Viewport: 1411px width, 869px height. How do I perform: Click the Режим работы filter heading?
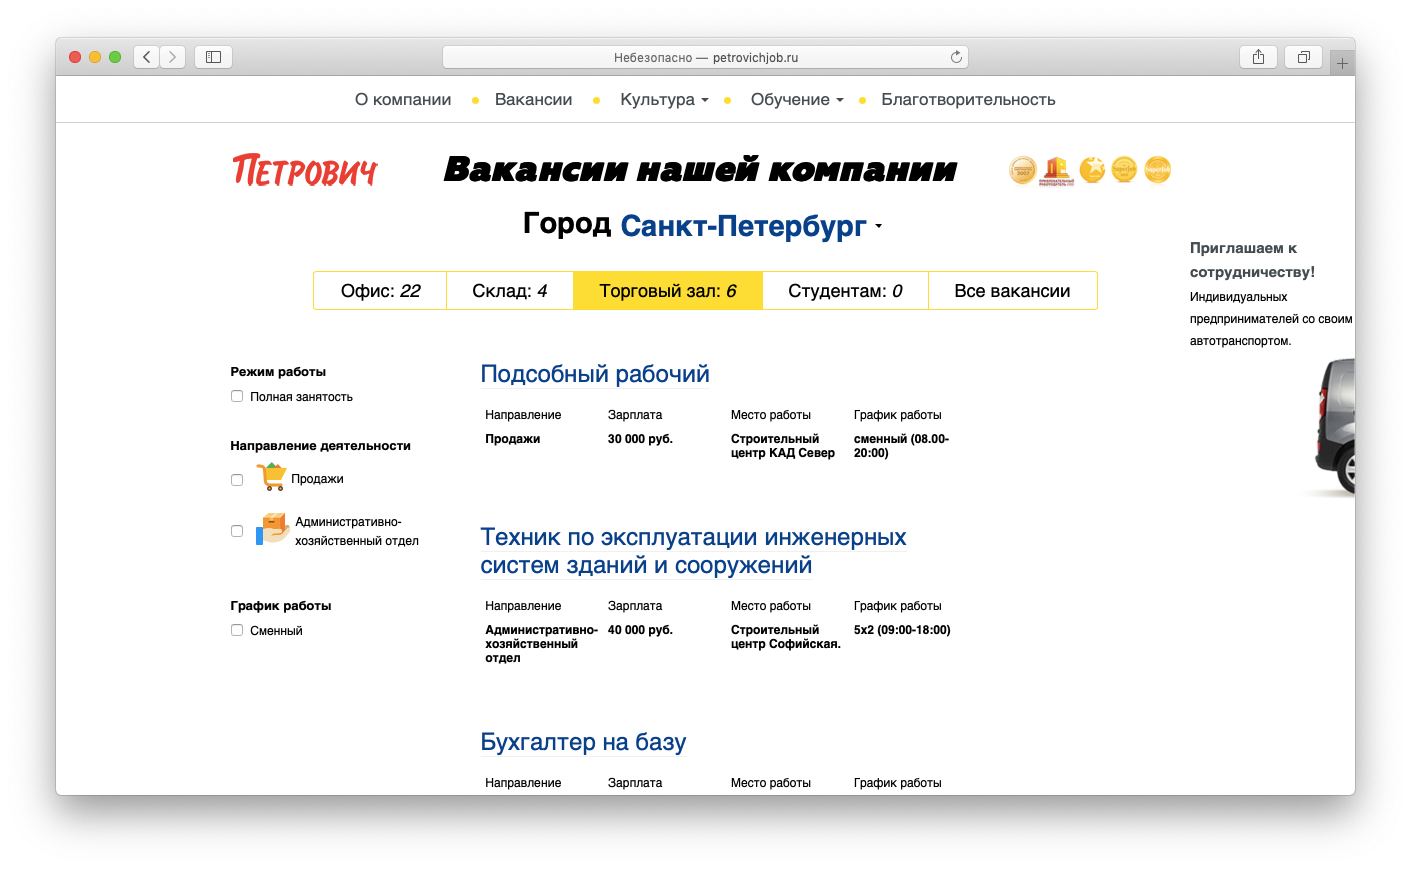[x=278, y=372]
